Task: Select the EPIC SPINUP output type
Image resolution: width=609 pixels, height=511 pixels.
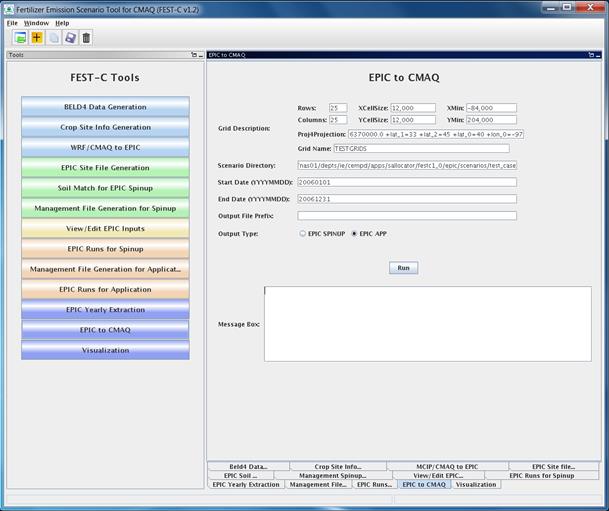Action: (303, 234)
